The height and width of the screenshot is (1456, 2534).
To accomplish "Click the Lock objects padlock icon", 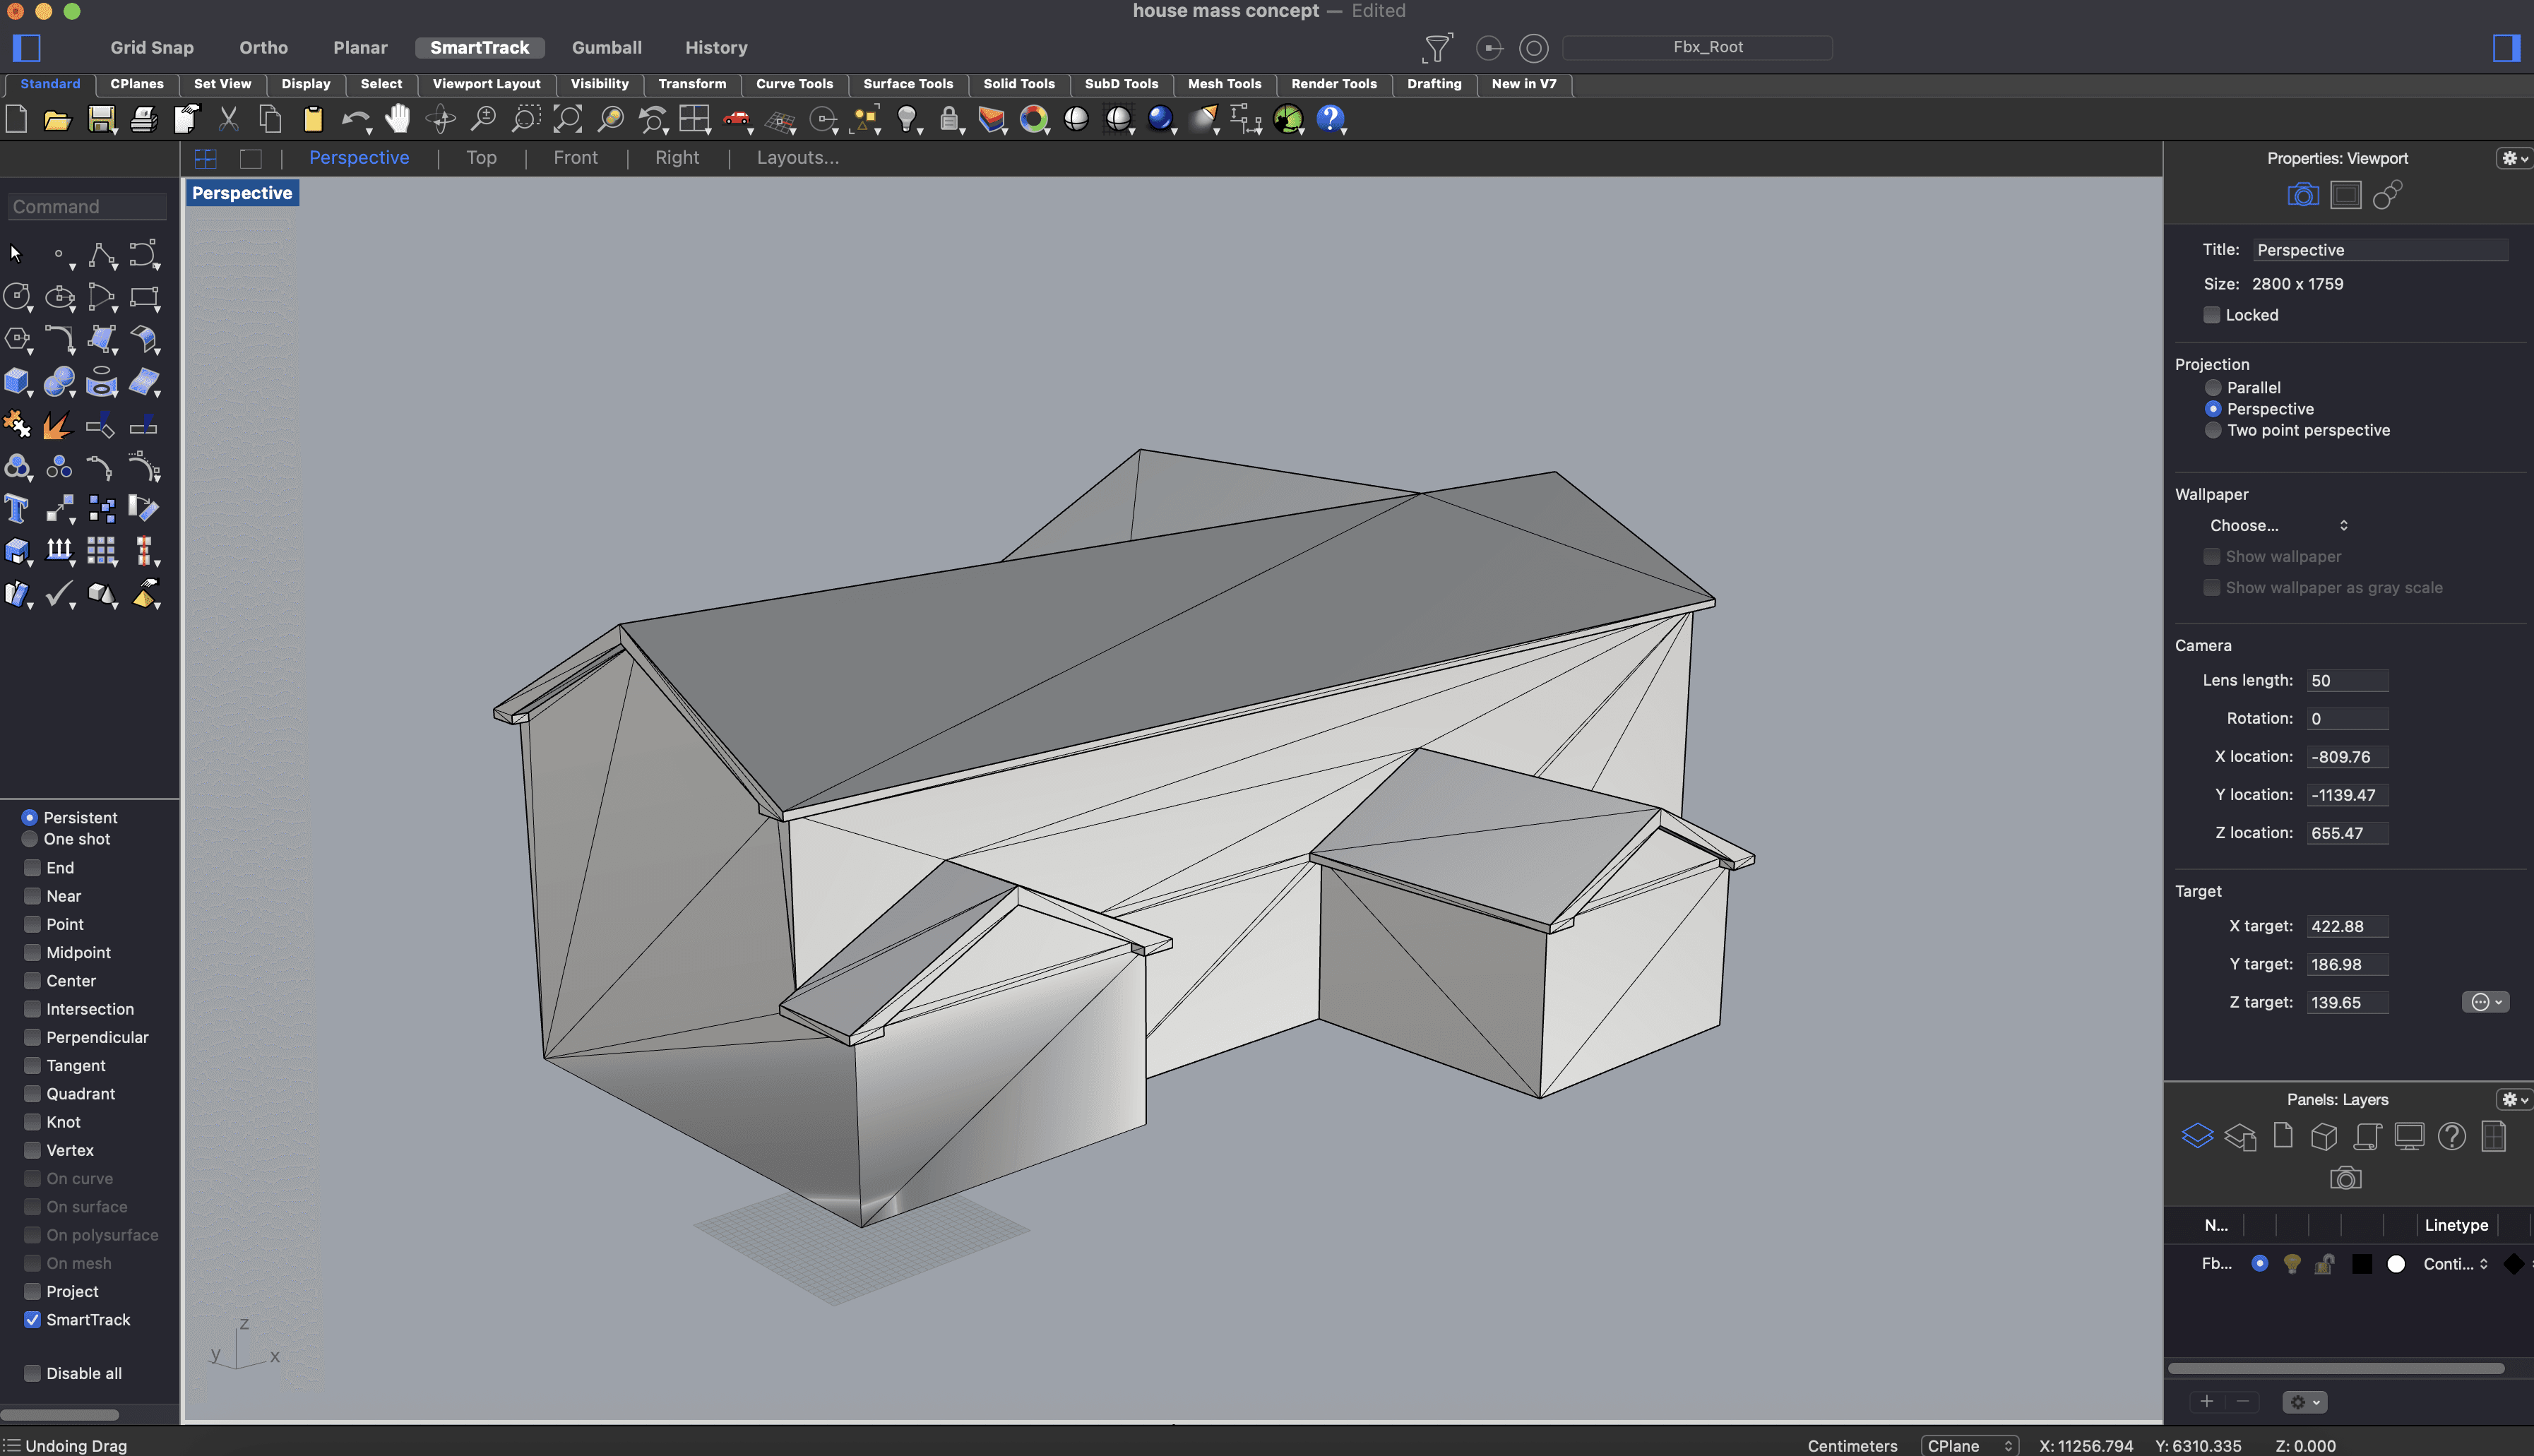I will pyautogui.click(x=948, y=119).
